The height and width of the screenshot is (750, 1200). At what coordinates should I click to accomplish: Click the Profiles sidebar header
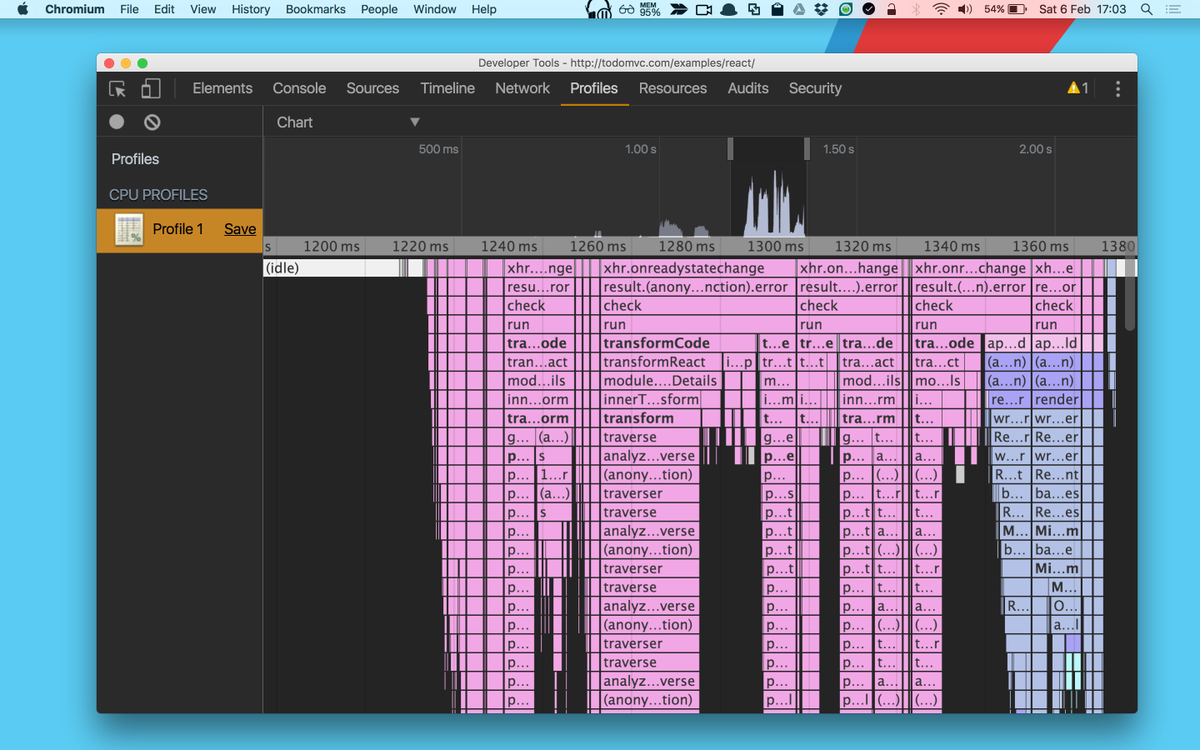(135, 159)
